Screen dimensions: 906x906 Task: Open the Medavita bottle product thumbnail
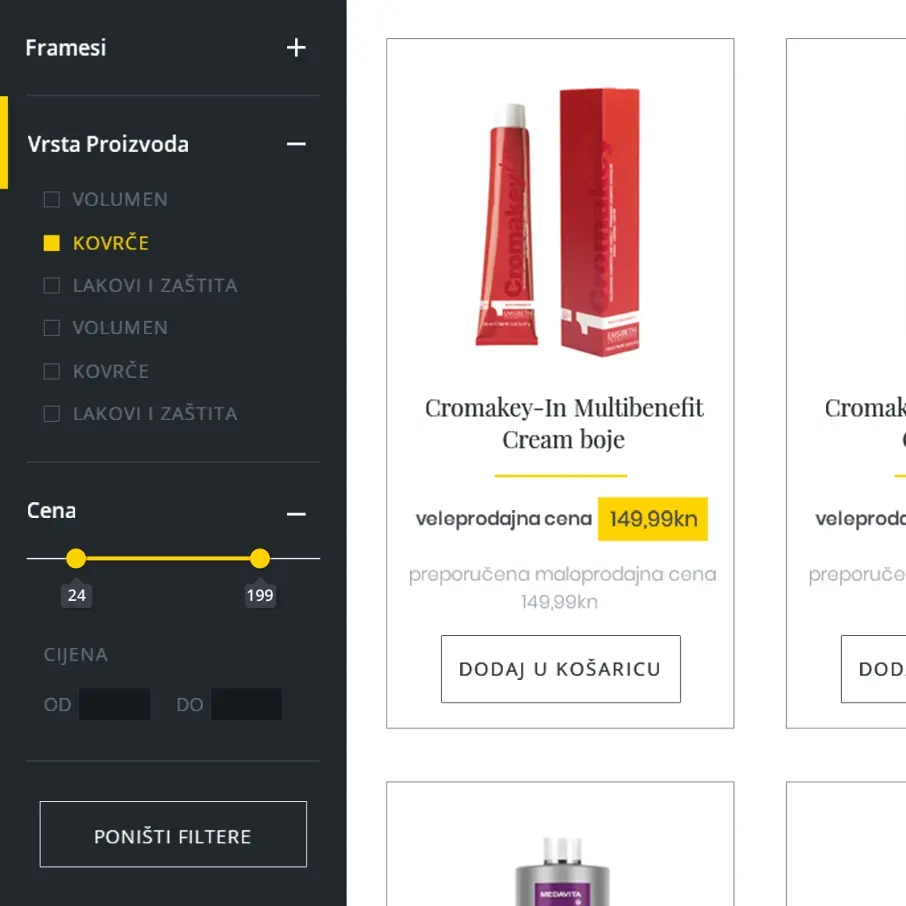point(560,870)
